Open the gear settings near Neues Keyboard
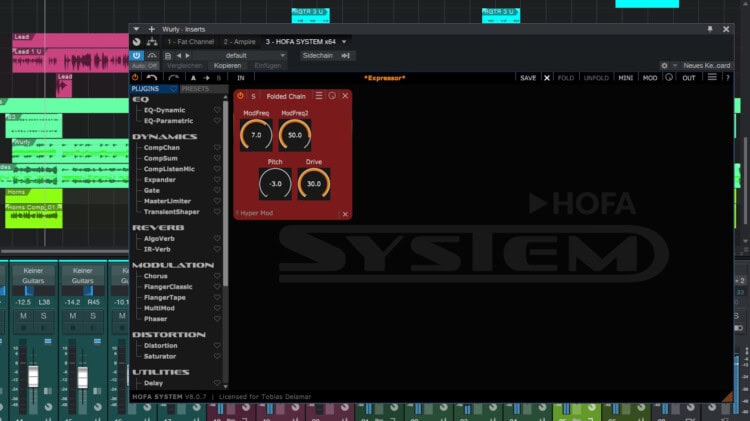Viewport: 750px width, 421px height. tap(664, 66)
